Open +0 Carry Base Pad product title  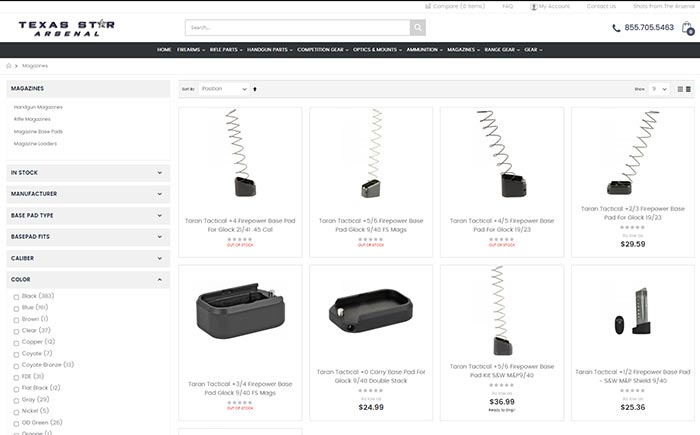371,376
